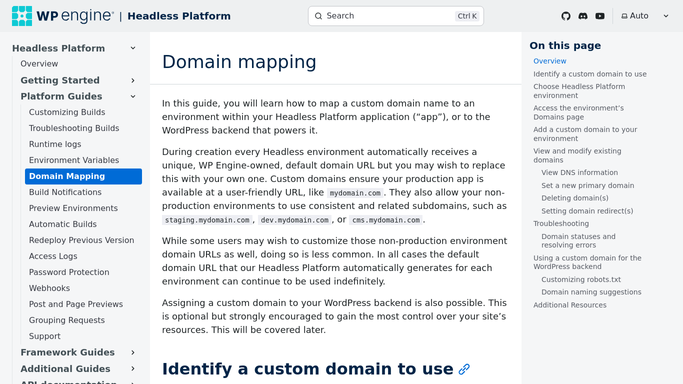The image size is (683, 384).
Task: Jump to View DNS information
Action: (579, 172)
